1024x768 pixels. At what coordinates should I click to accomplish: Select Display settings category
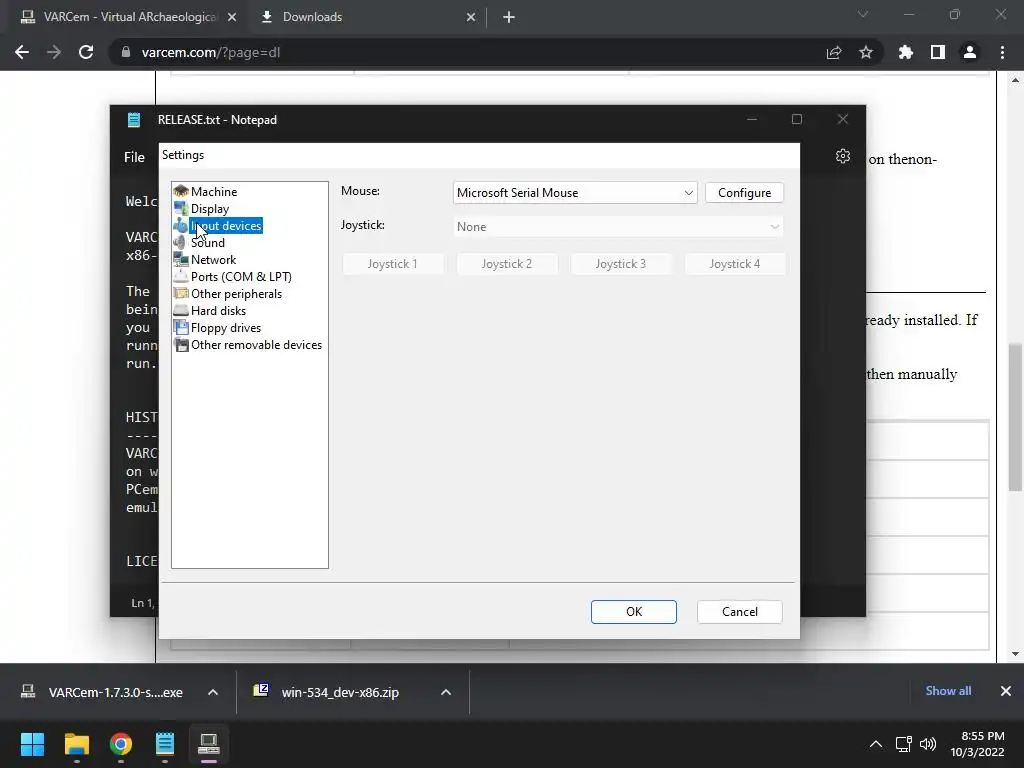pos(210,208)
